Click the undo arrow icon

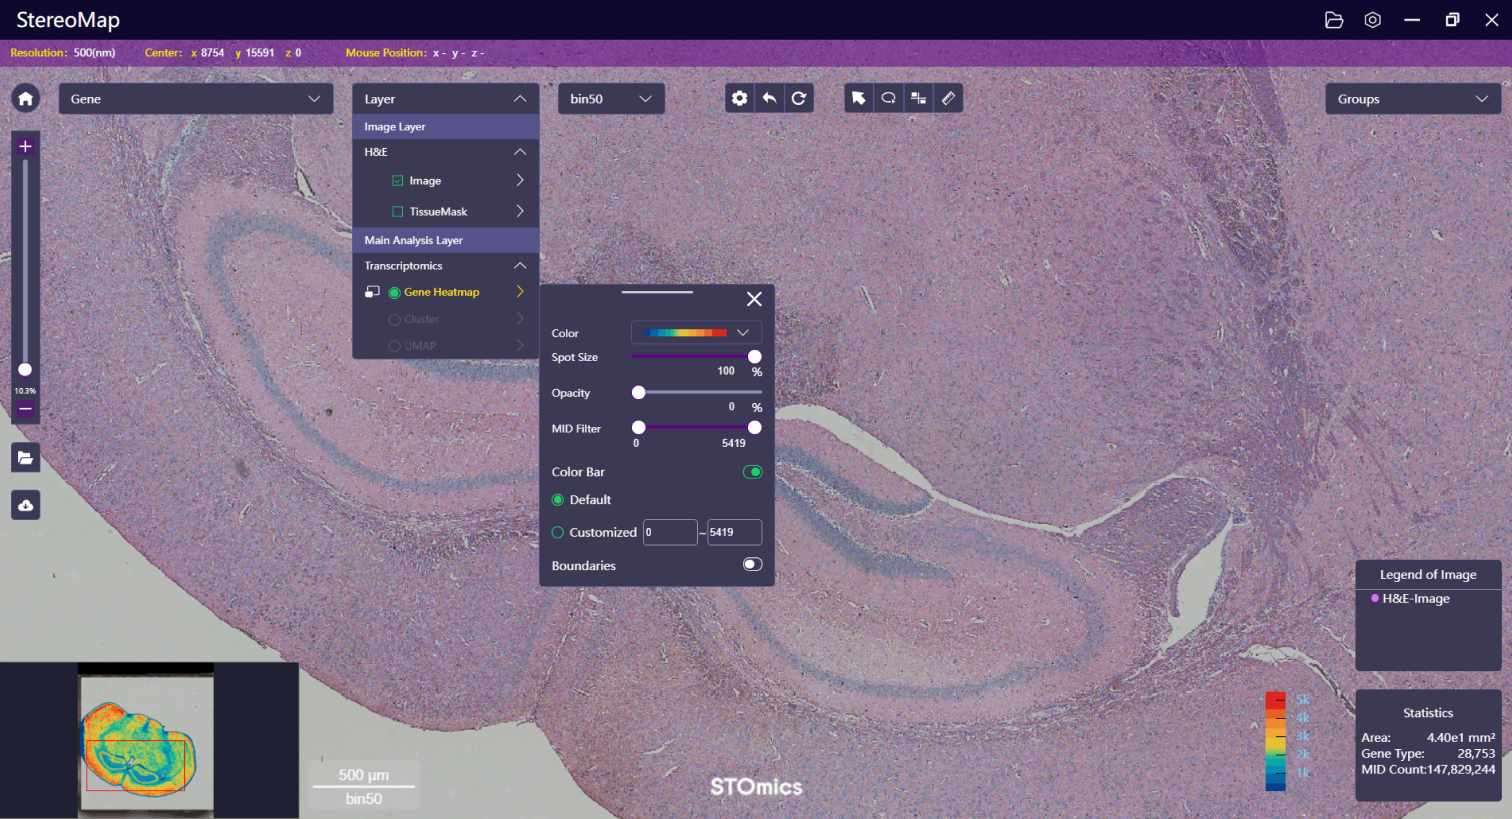pos(769,98)
